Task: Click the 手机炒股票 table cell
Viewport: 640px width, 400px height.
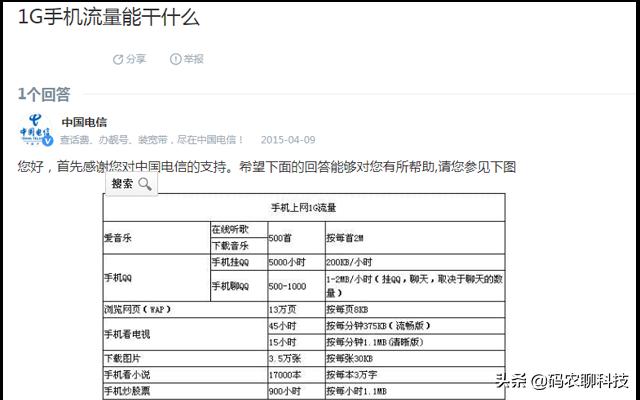Action: click(185, 391)
